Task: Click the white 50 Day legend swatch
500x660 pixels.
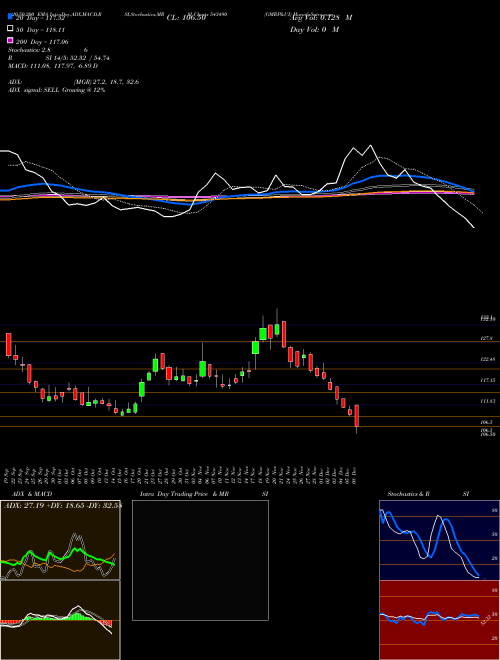Action: click(x=11, y=29)
